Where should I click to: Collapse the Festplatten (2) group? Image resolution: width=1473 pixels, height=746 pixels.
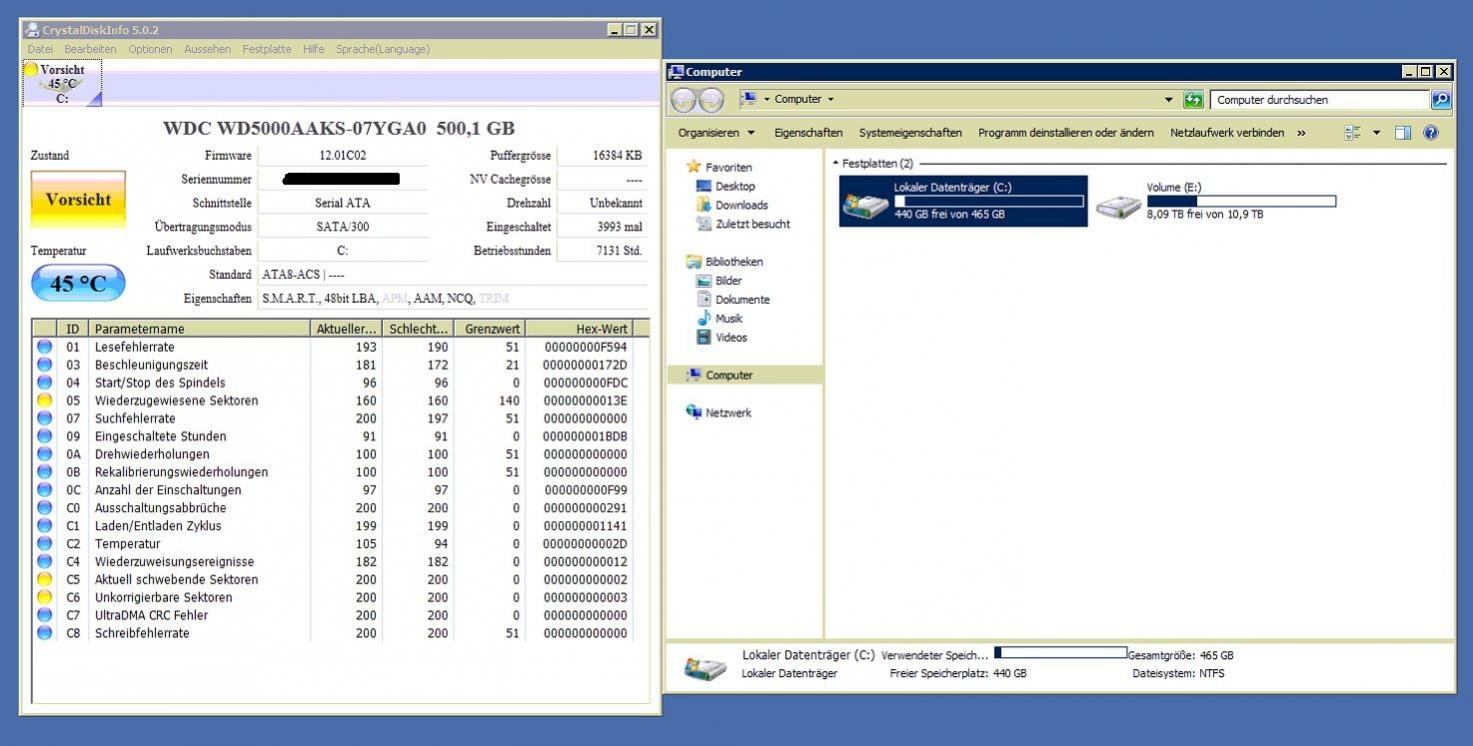pyautogui.click(x=836, y=163)
